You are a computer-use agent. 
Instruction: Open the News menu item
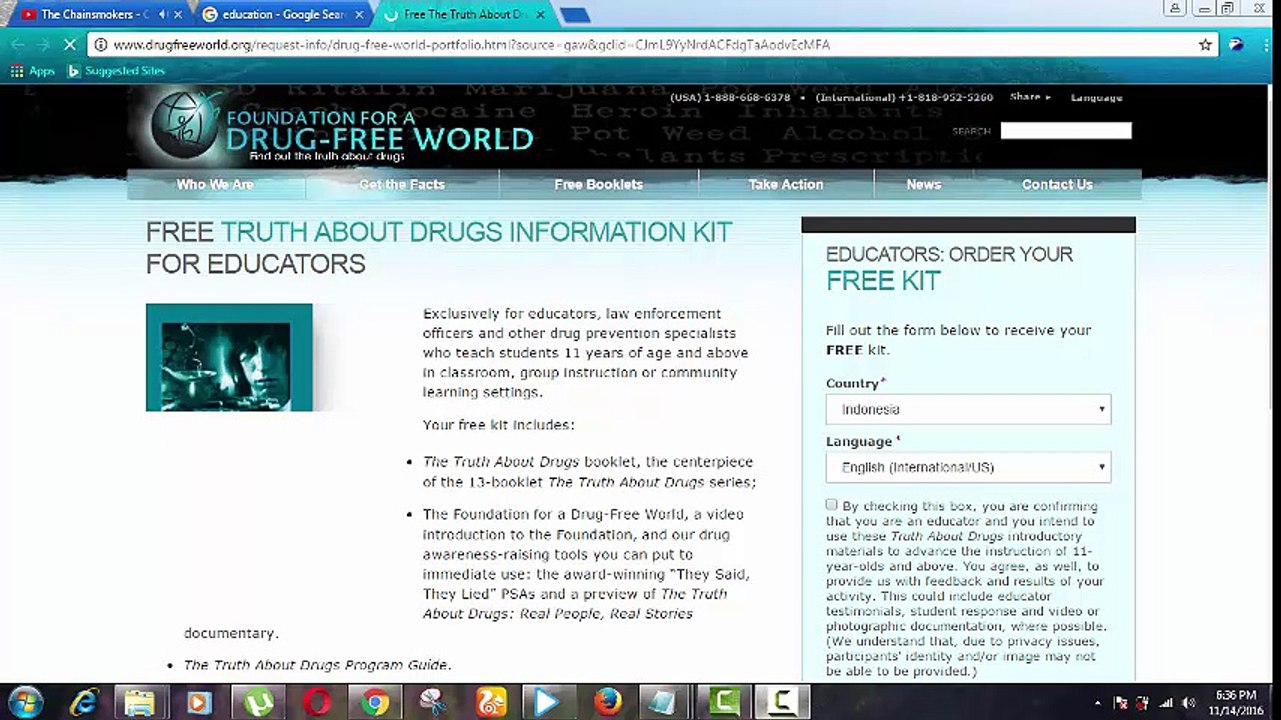point(924,184)
